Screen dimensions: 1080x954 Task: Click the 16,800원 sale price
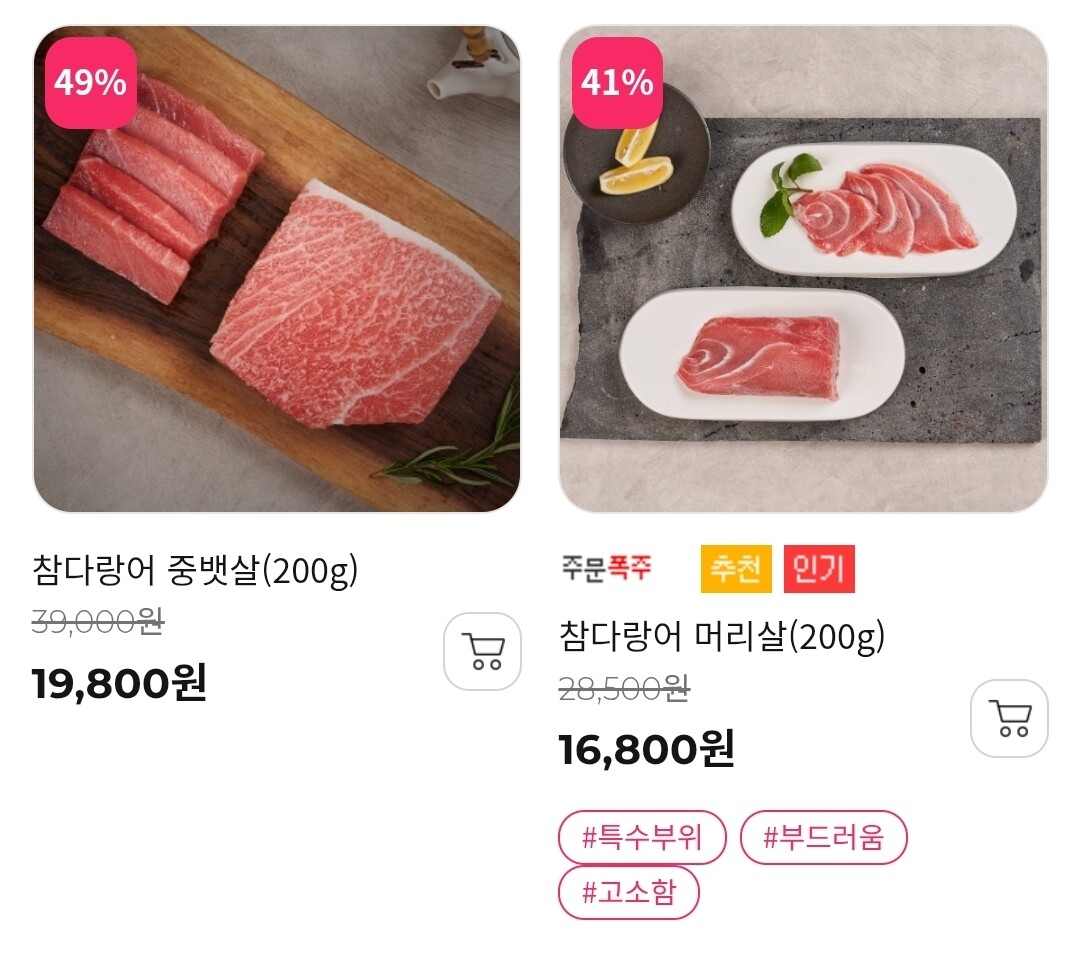[x=646, y=748]
